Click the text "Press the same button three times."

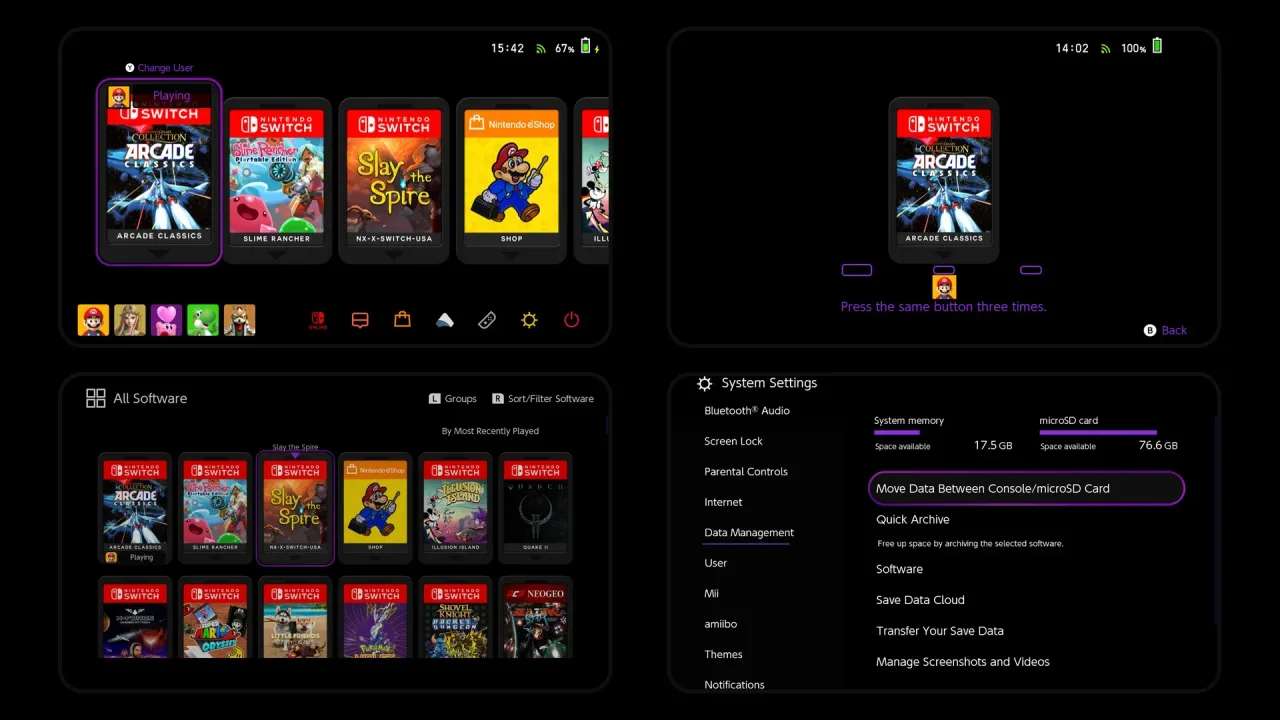[x=943, y=307]
